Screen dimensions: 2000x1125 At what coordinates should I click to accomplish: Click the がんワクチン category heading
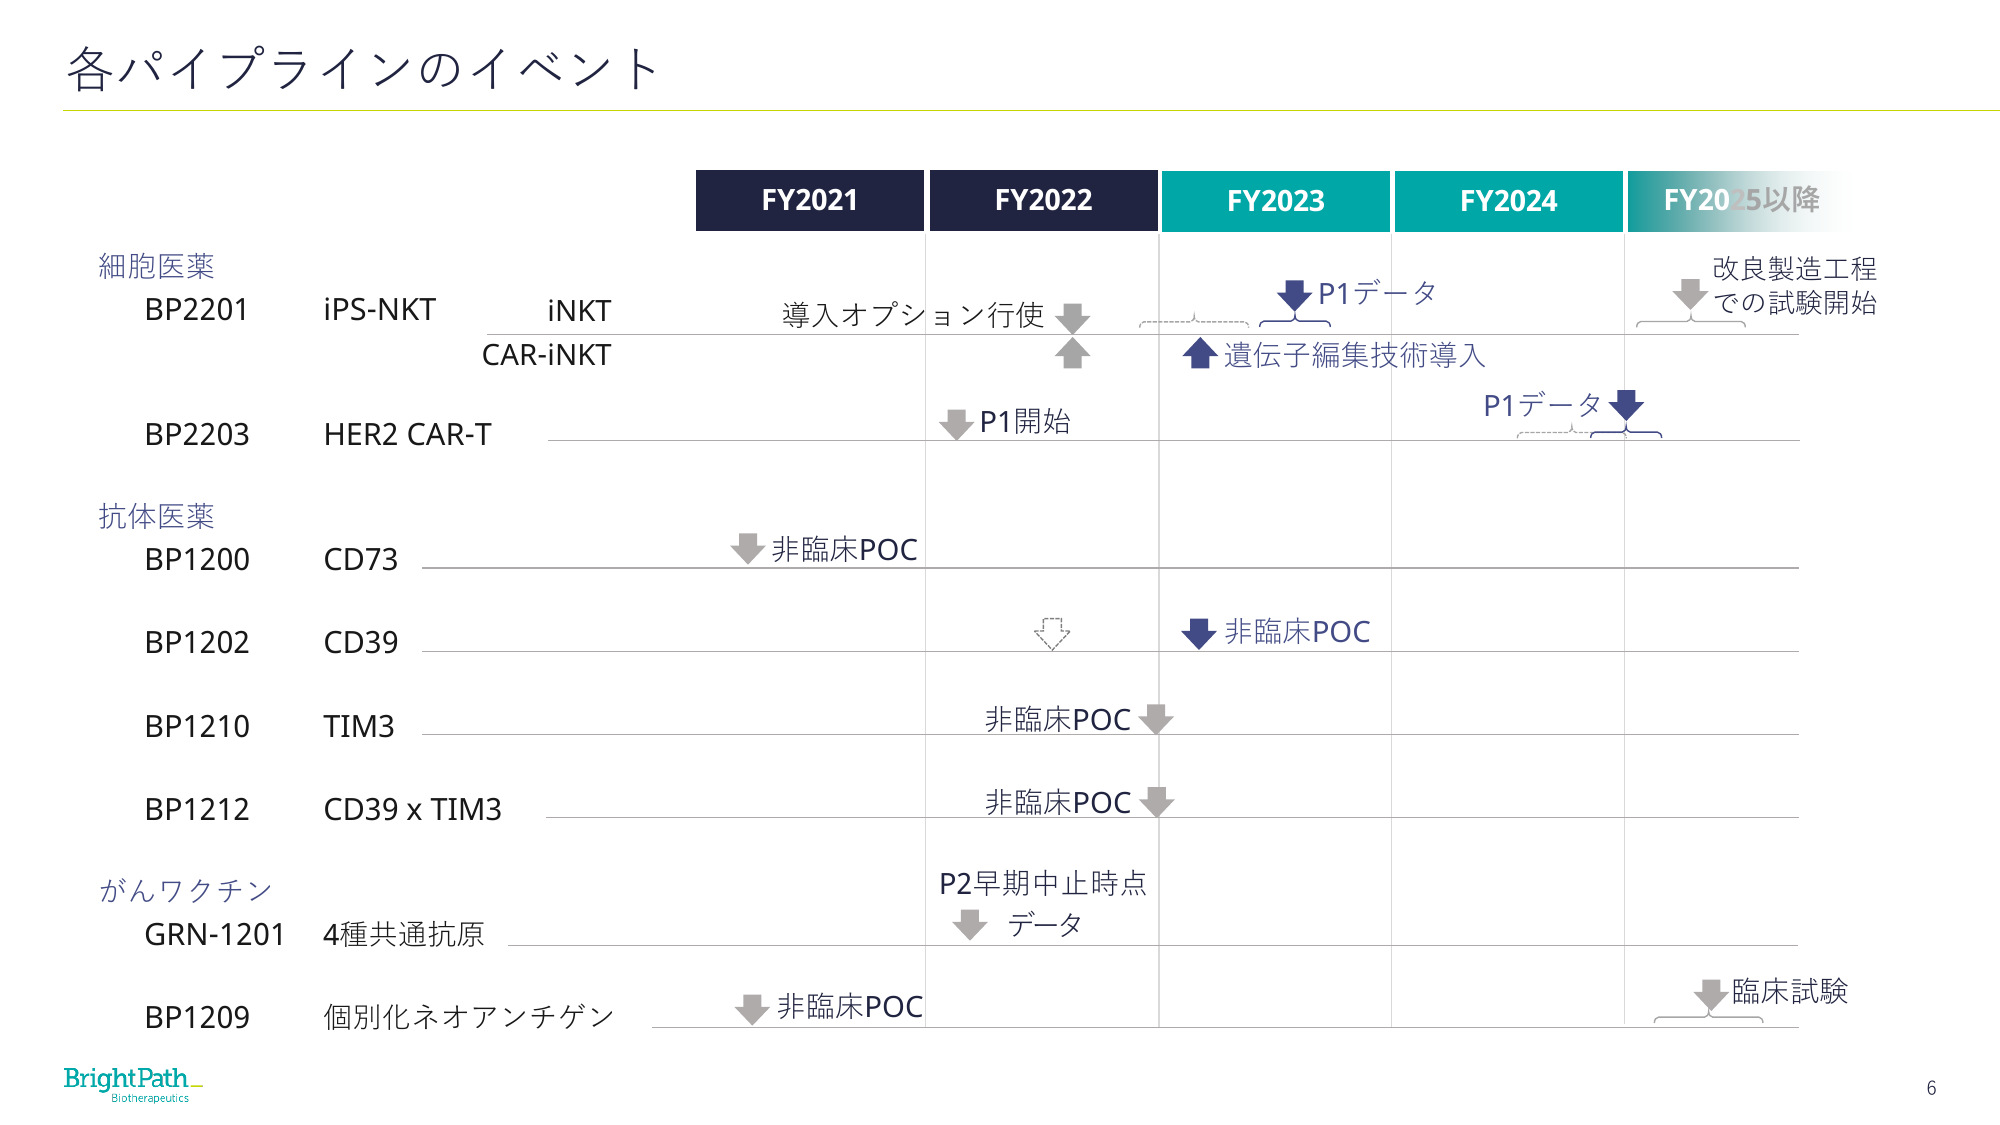[185, 890]
